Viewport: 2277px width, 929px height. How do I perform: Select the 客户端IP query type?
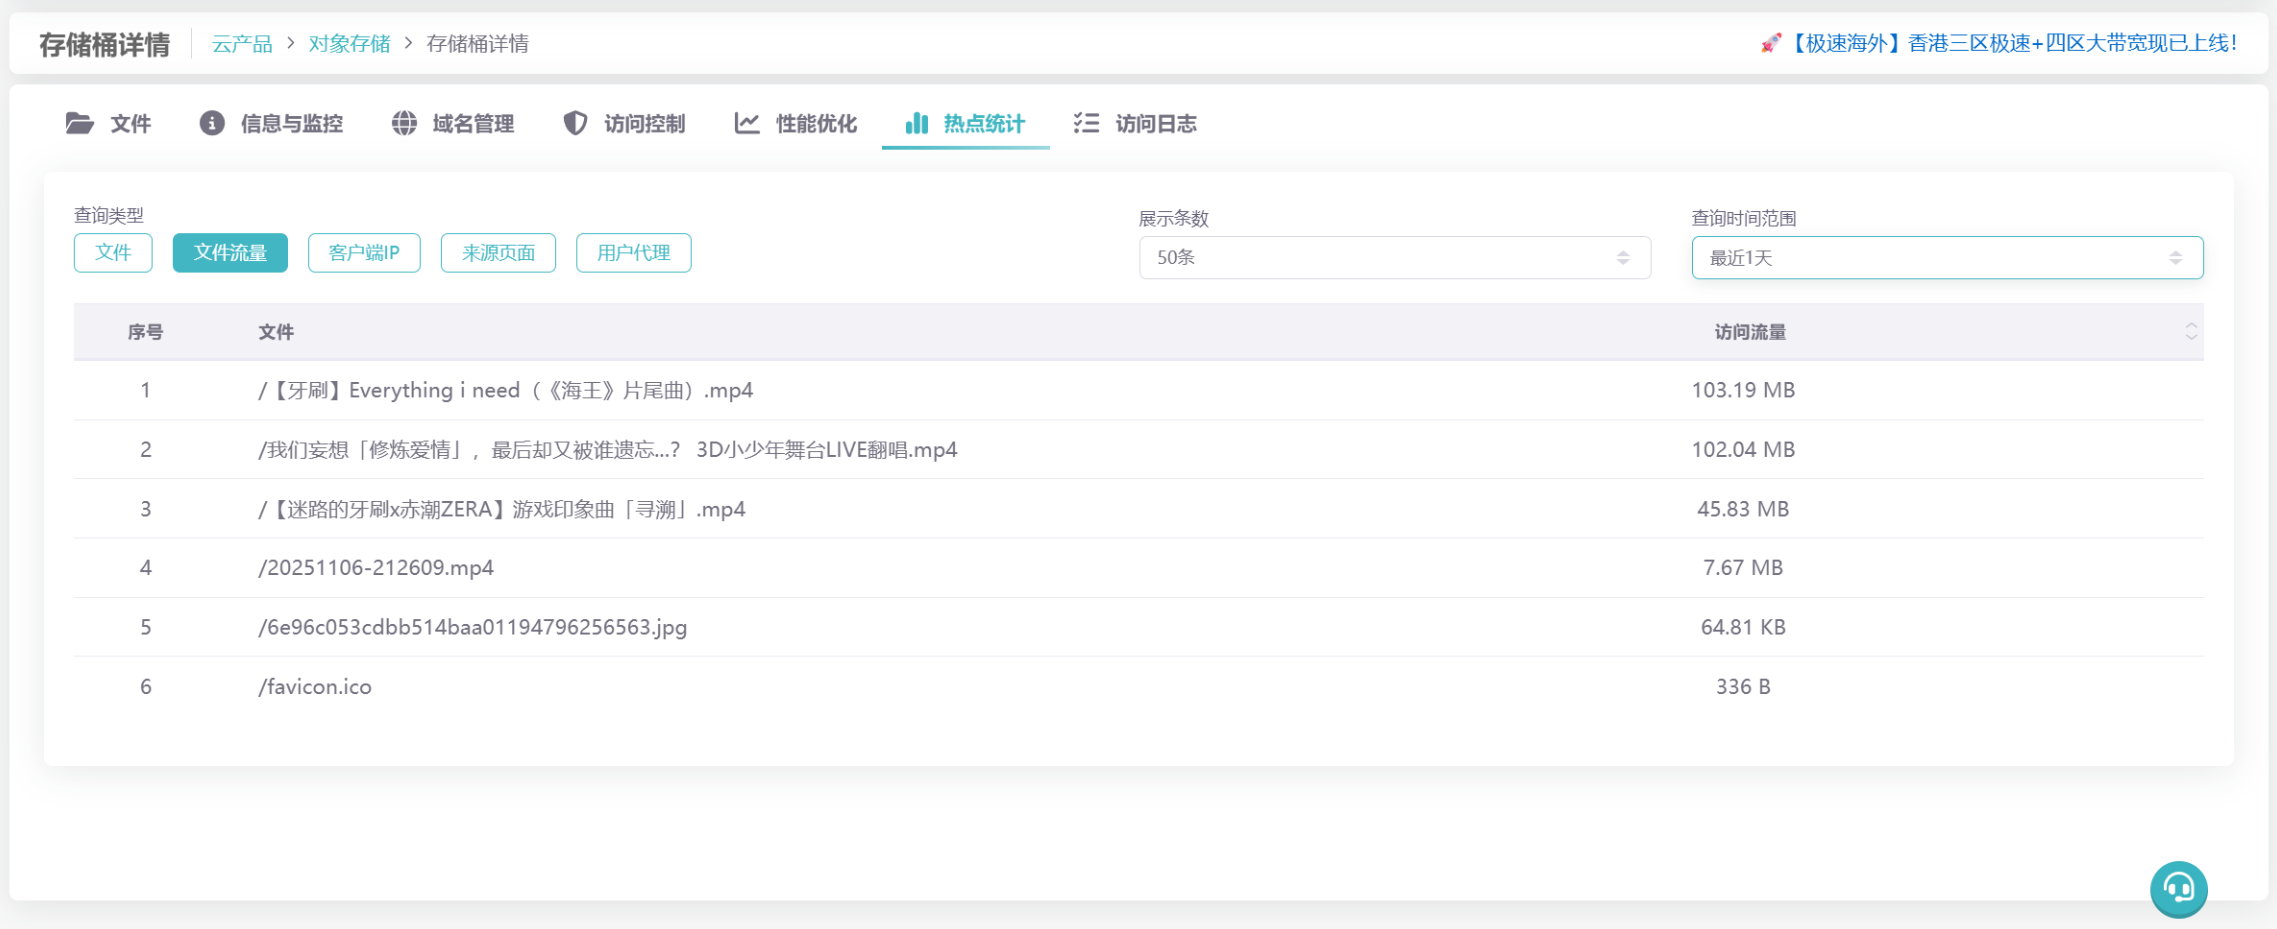(x=364, y=253)
